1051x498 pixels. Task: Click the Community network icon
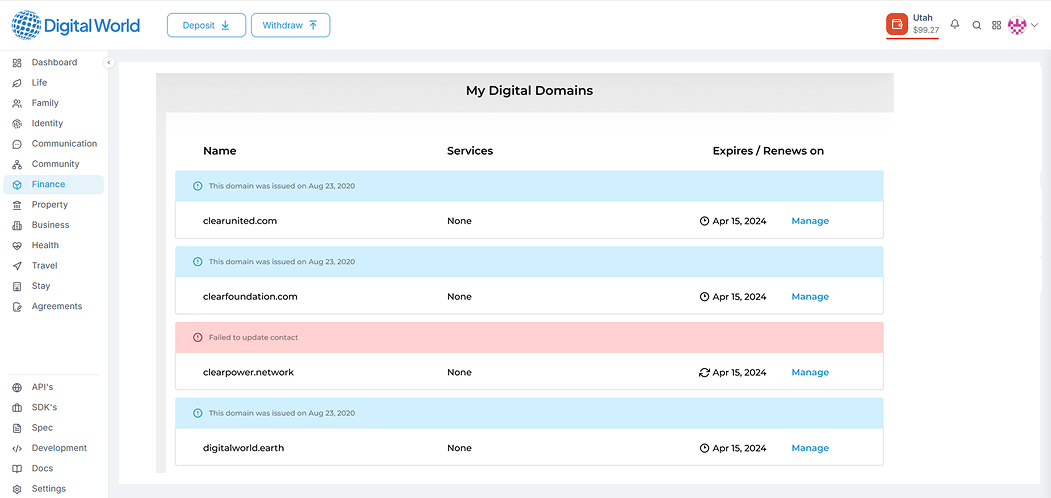click(x=17, y=164)
